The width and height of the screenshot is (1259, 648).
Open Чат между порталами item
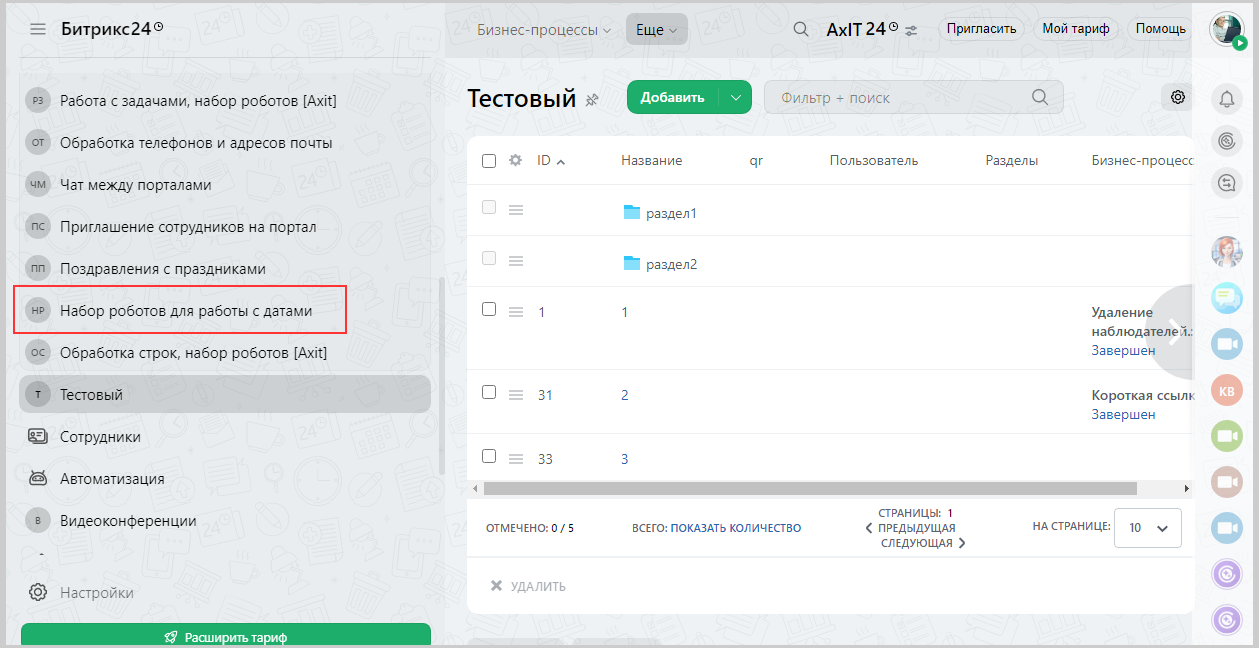[x=225, y=185]
